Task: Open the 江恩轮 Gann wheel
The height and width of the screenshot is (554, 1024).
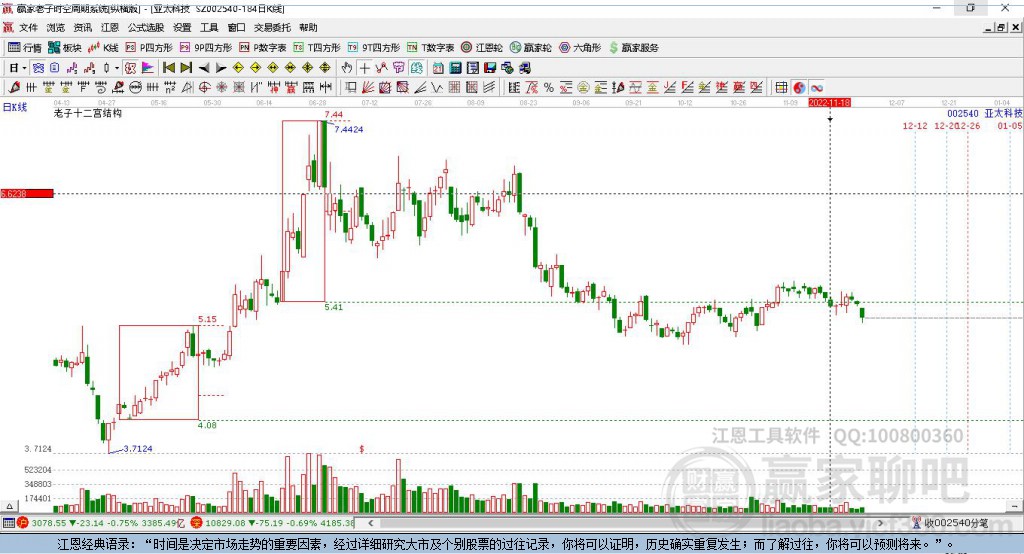Action: tap(482, 48)
